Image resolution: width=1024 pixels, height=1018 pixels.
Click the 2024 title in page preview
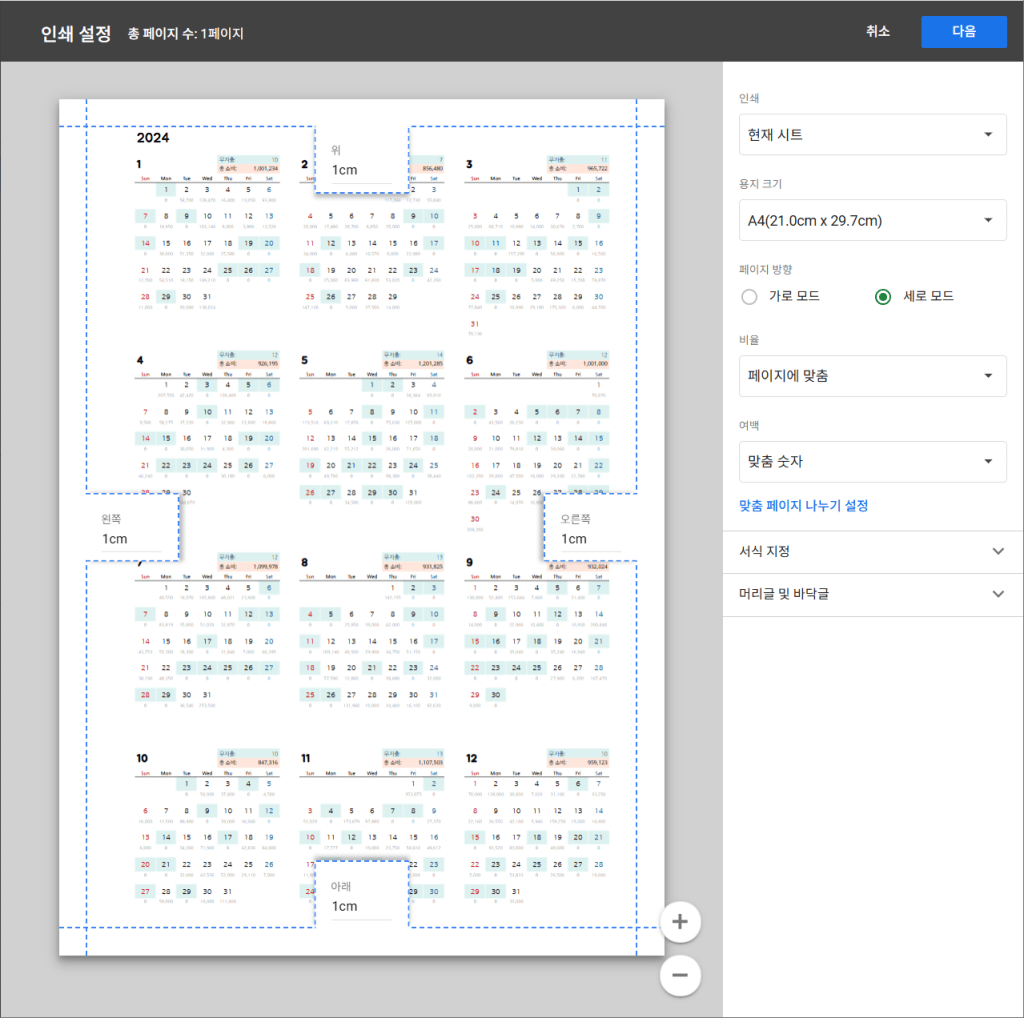click(153, 138)
